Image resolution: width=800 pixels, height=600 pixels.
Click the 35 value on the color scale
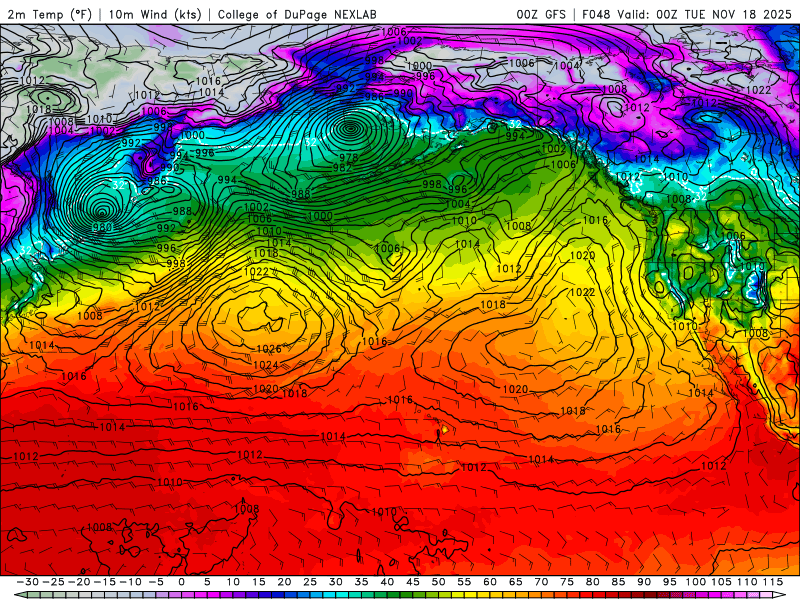click(361, 582)
